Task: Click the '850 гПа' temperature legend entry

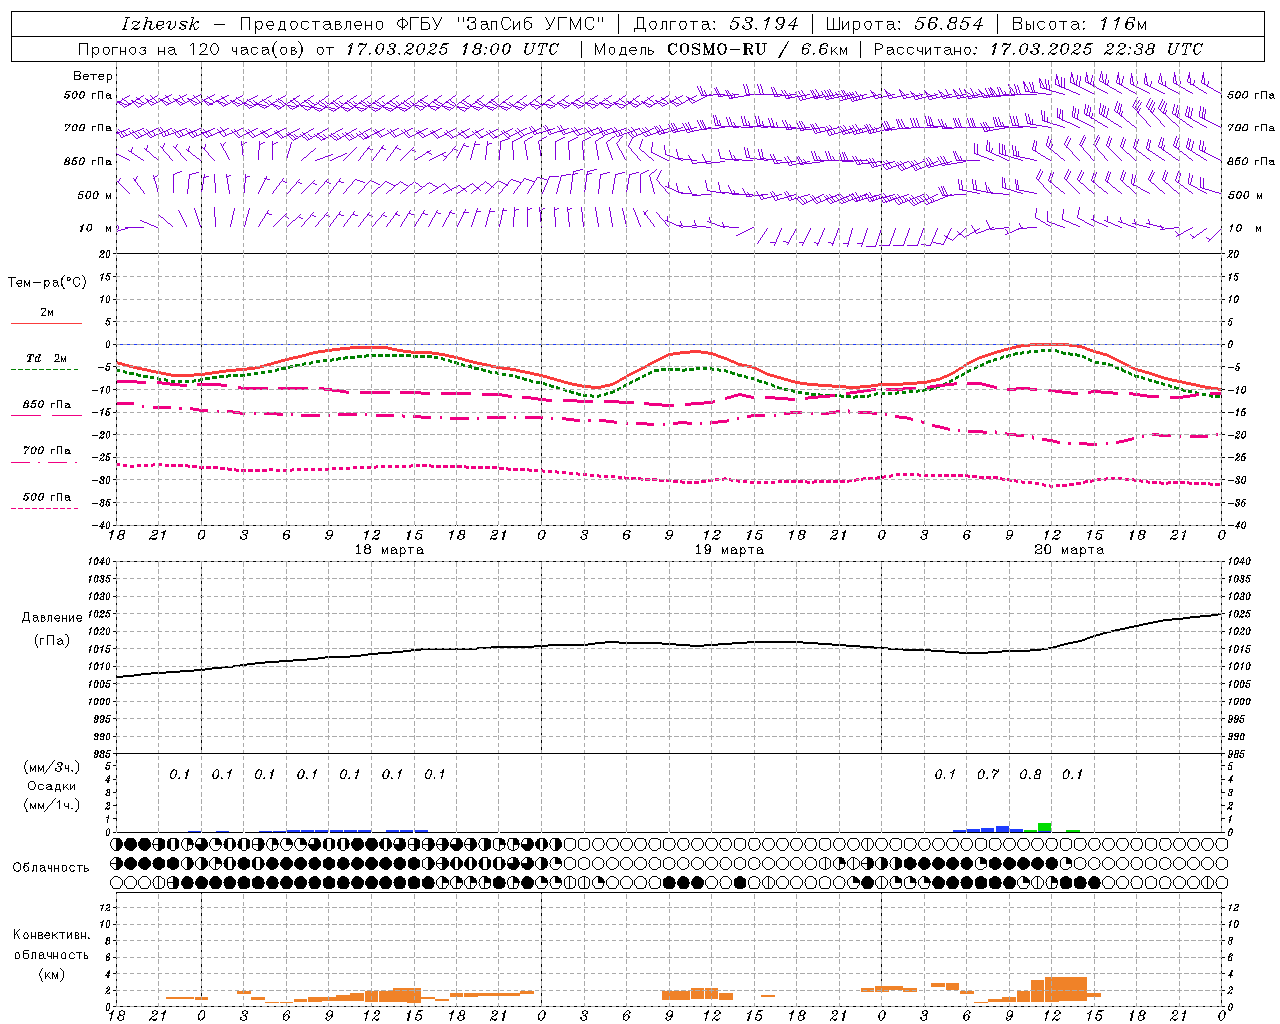Action: (x=46, y=405)
